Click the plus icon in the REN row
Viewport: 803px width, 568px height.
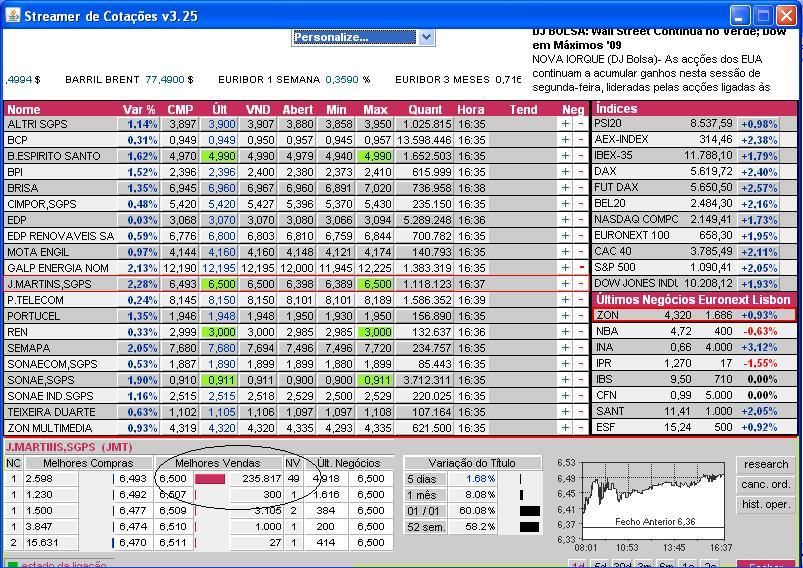coord(565,332)
